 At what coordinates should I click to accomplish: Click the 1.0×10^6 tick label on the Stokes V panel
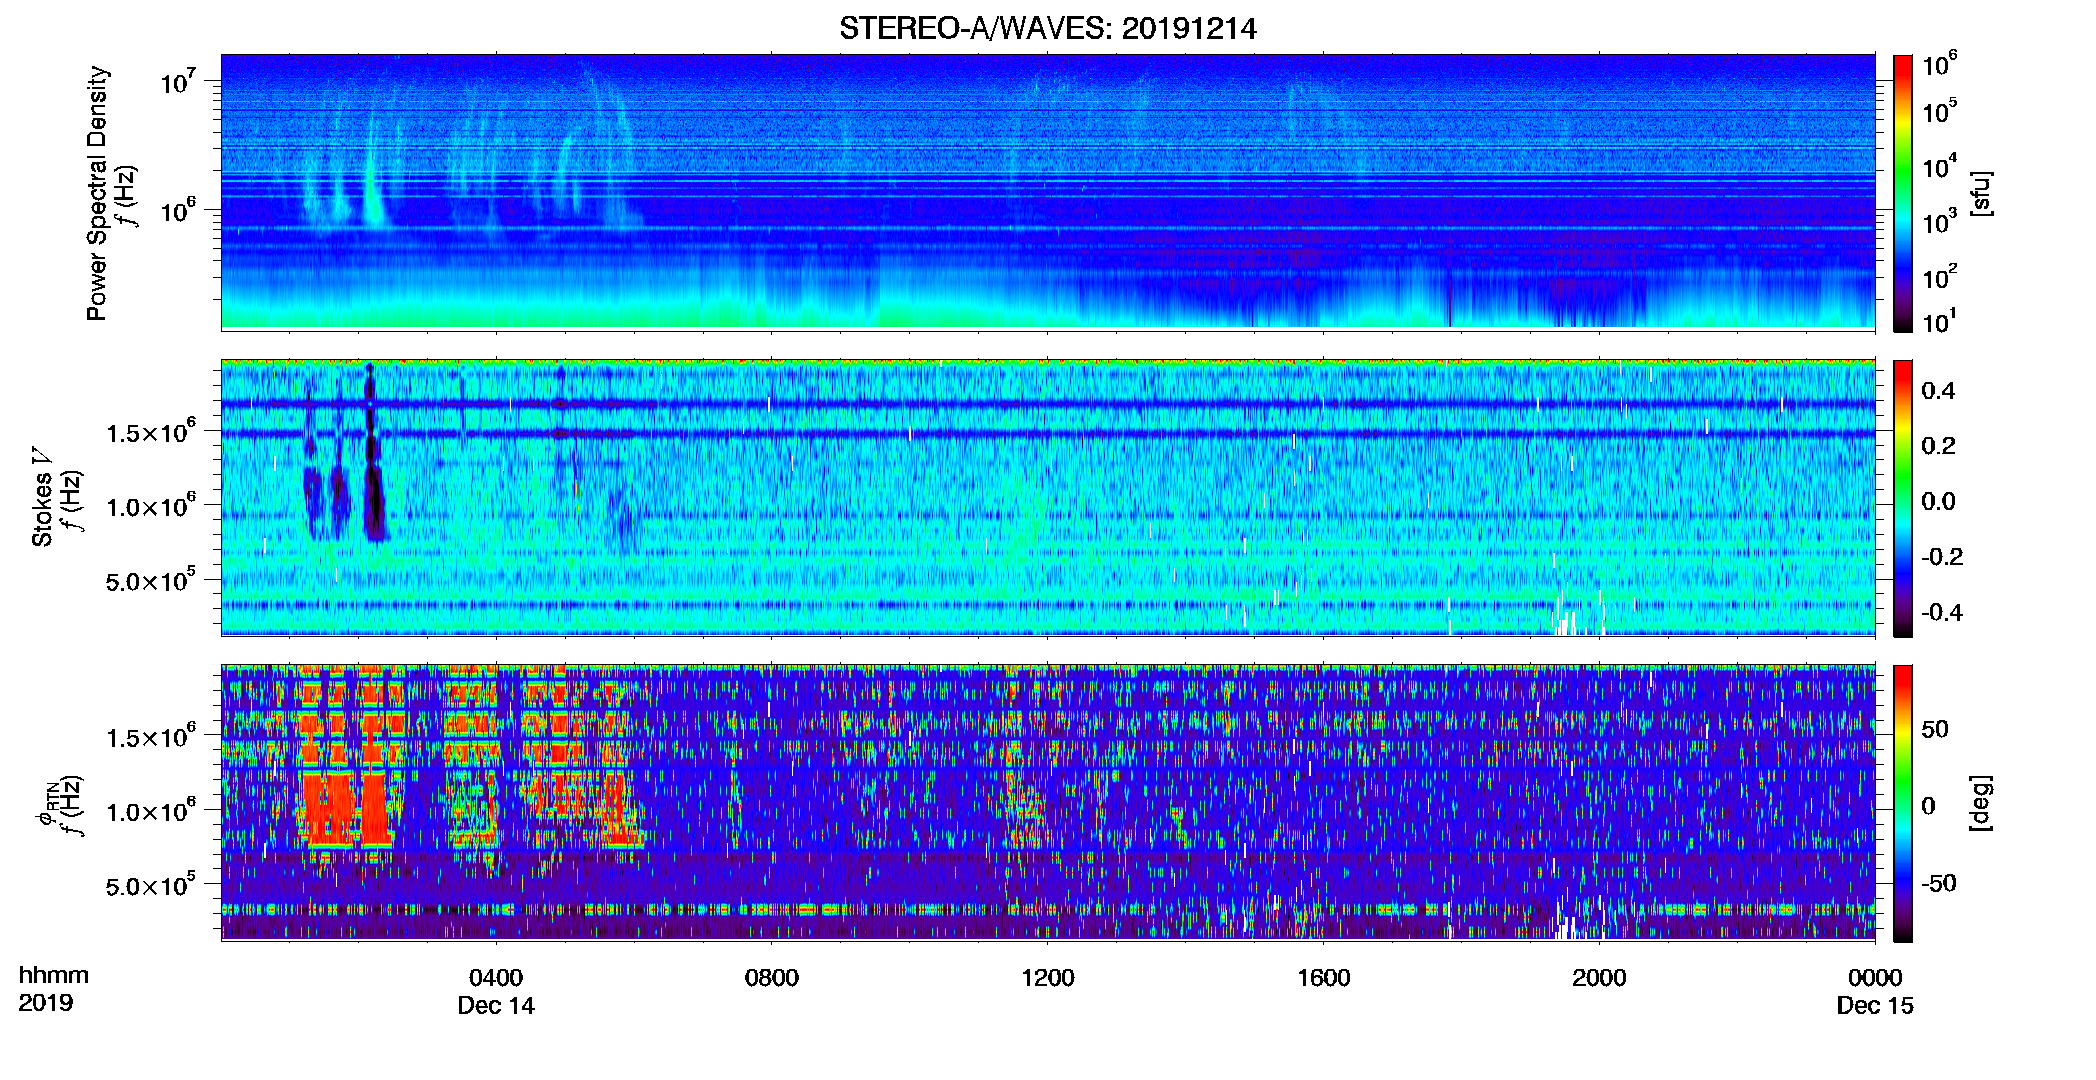tap(151, 506)
